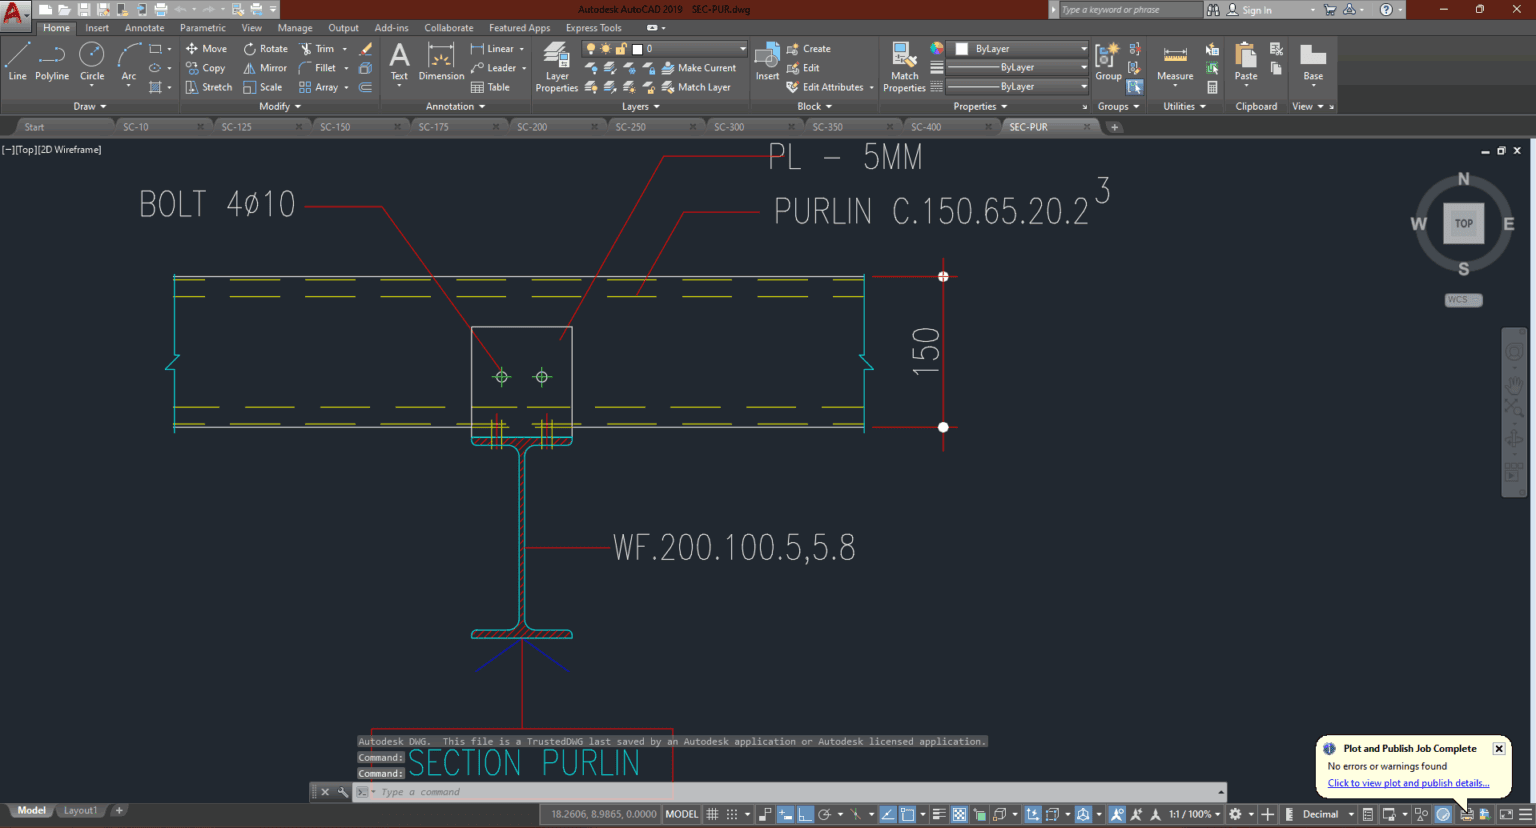This screenshot has height=828, width=1536.
Task: Expand the ByLayer color dropdown
Action: click(x=1083, y=47)
